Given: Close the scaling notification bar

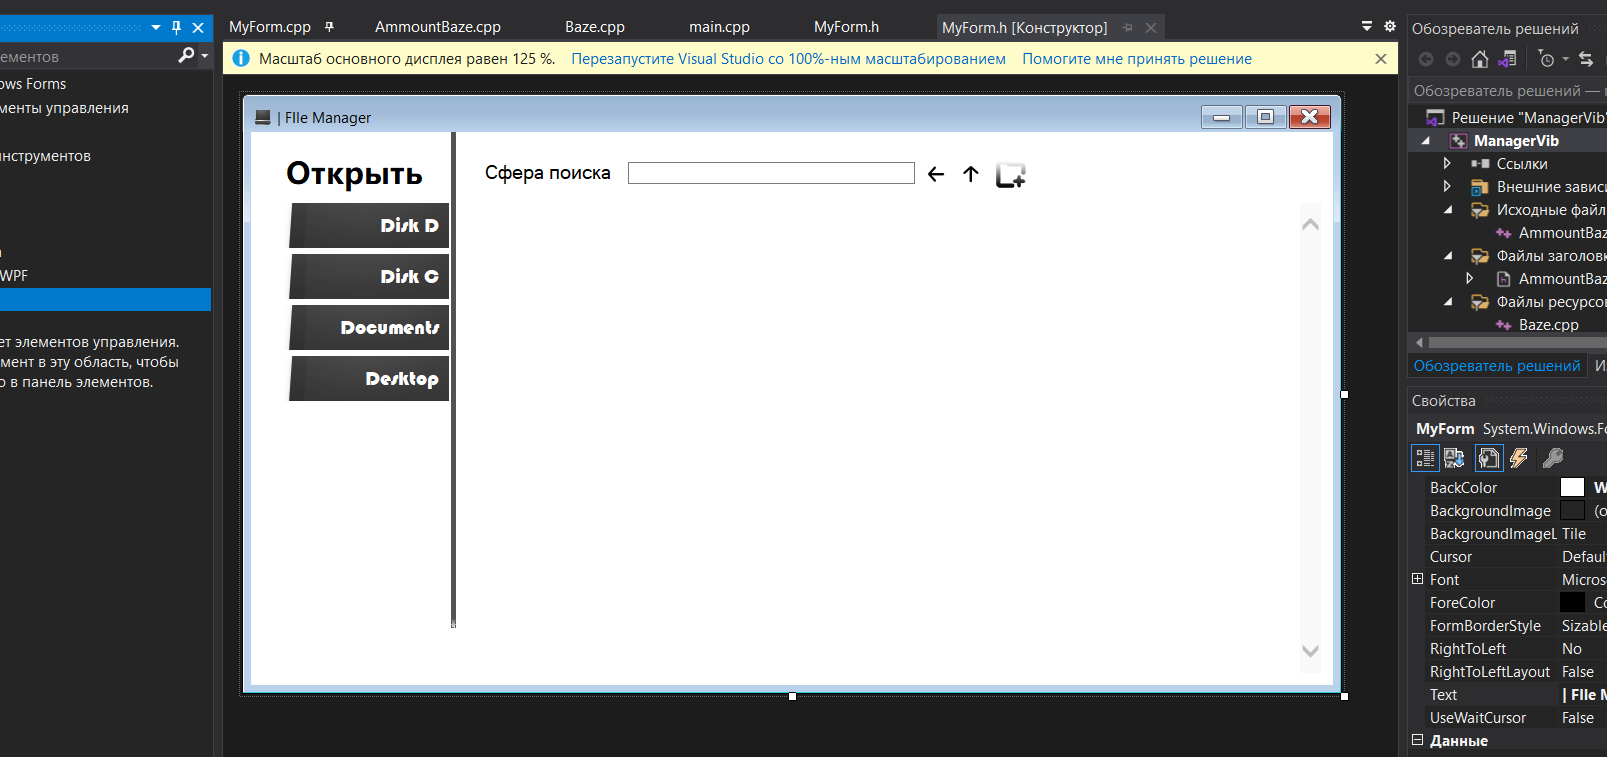Looking at the screenshot, I should (x=1381, y=59).
